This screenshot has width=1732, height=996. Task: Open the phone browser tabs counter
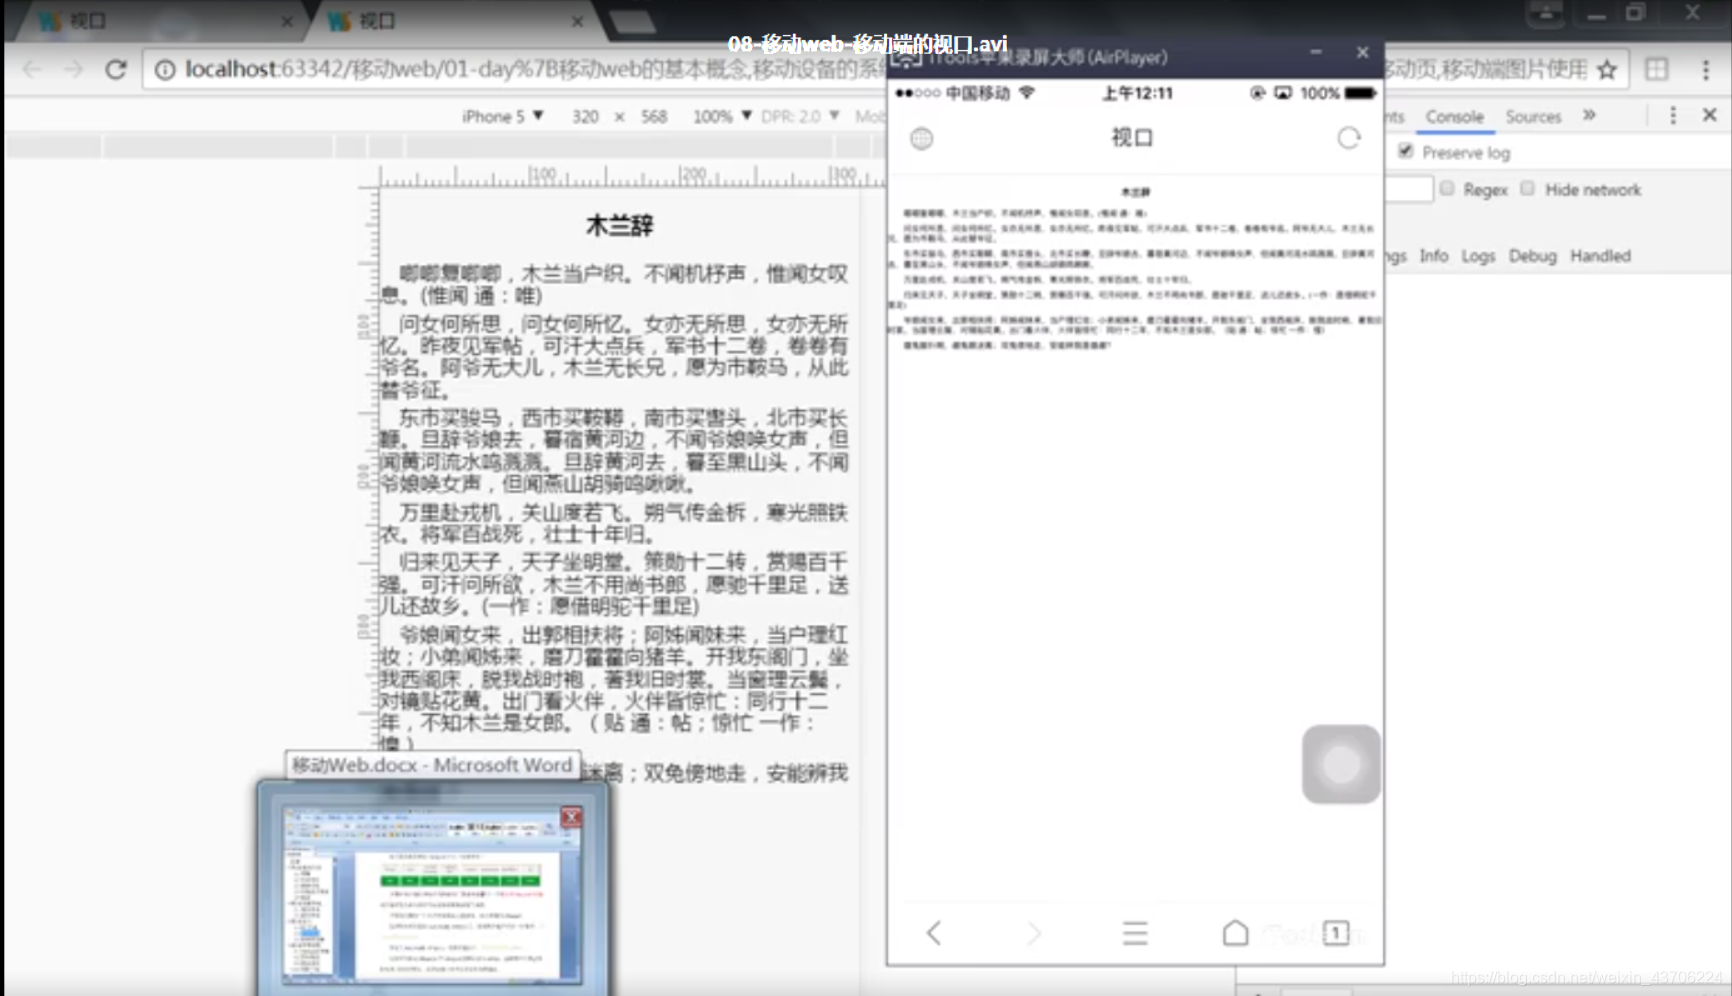(1336, 932)
